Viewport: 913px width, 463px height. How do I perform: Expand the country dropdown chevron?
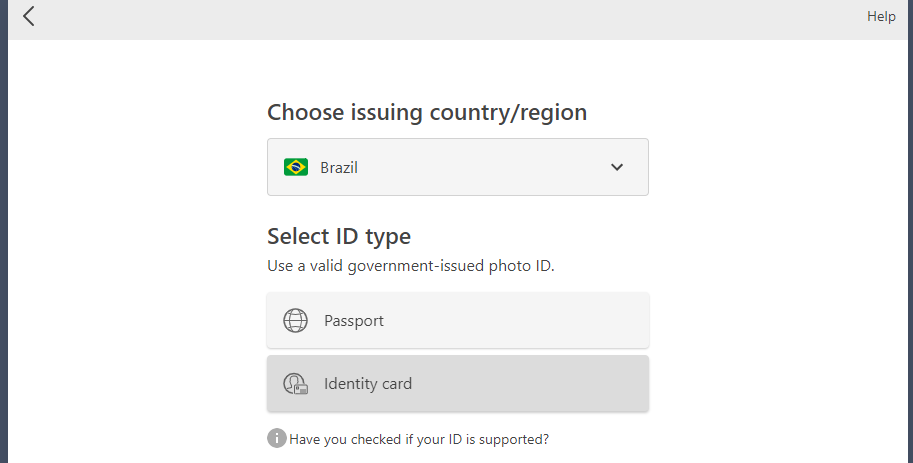pyautogui.click(x=617, y=167)
